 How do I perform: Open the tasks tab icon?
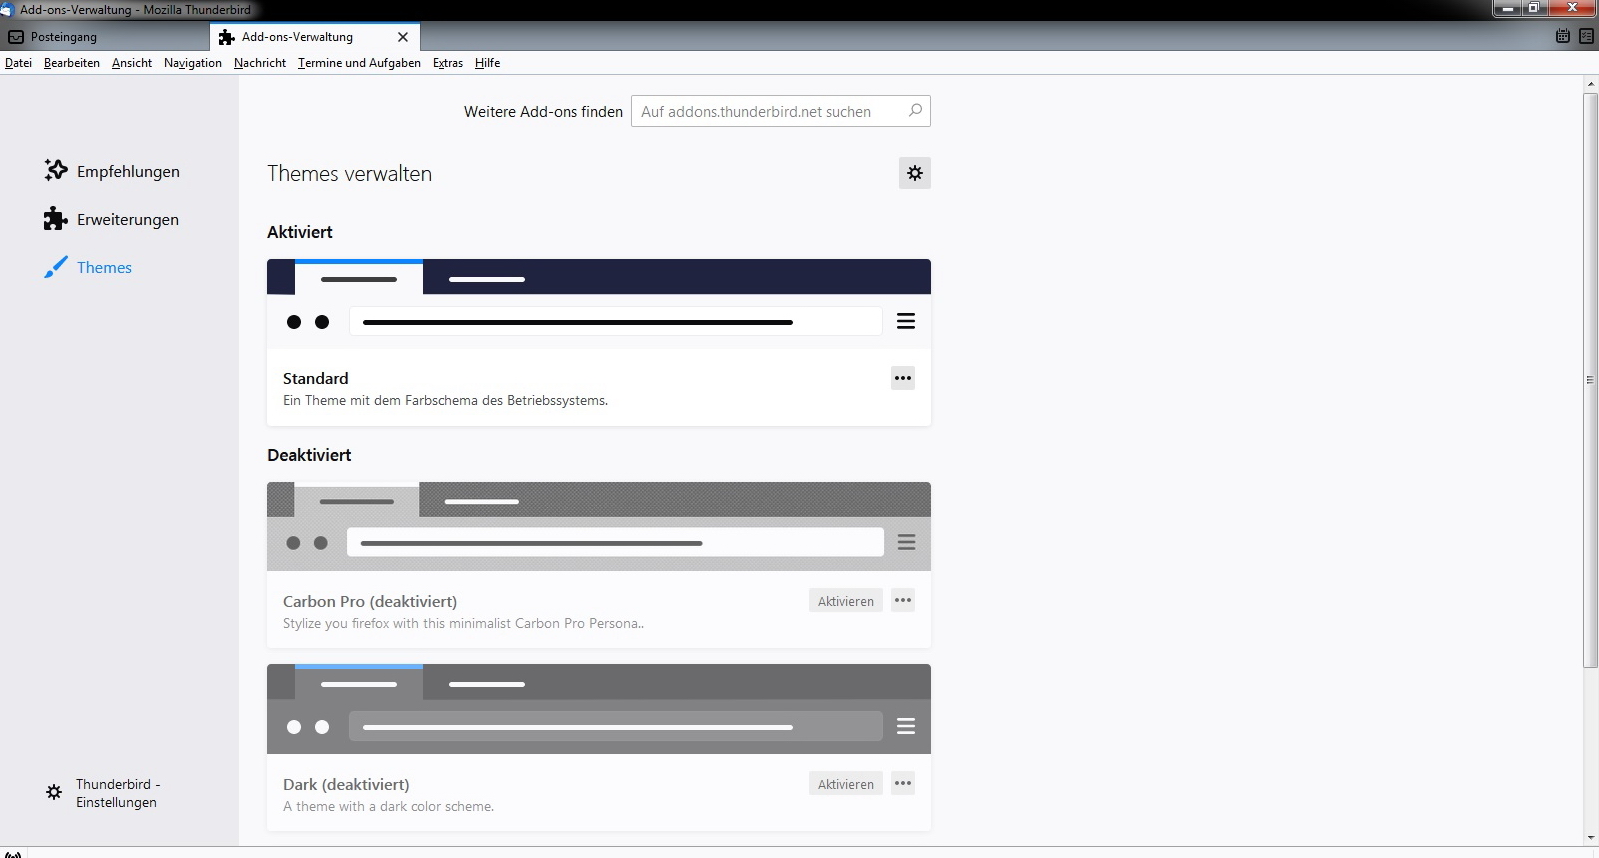(1586, 36)
